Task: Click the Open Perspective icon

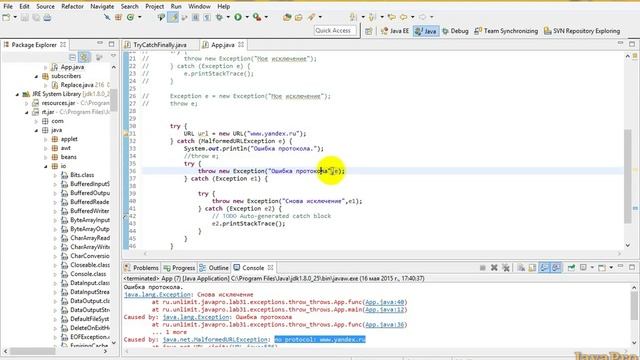Action: pyautogui.click(x=369, y=31)
